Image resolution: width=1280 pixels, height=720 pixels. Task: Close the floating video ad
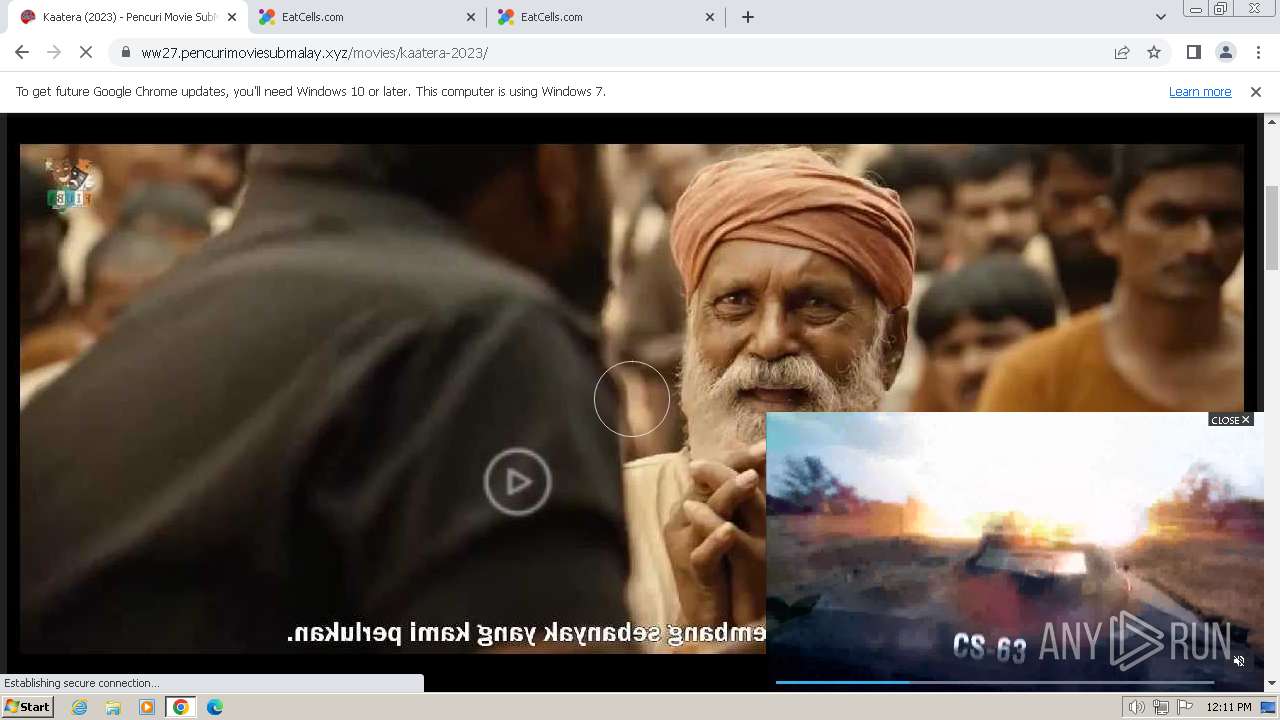pyautogui.click(x=1230, y=420)
